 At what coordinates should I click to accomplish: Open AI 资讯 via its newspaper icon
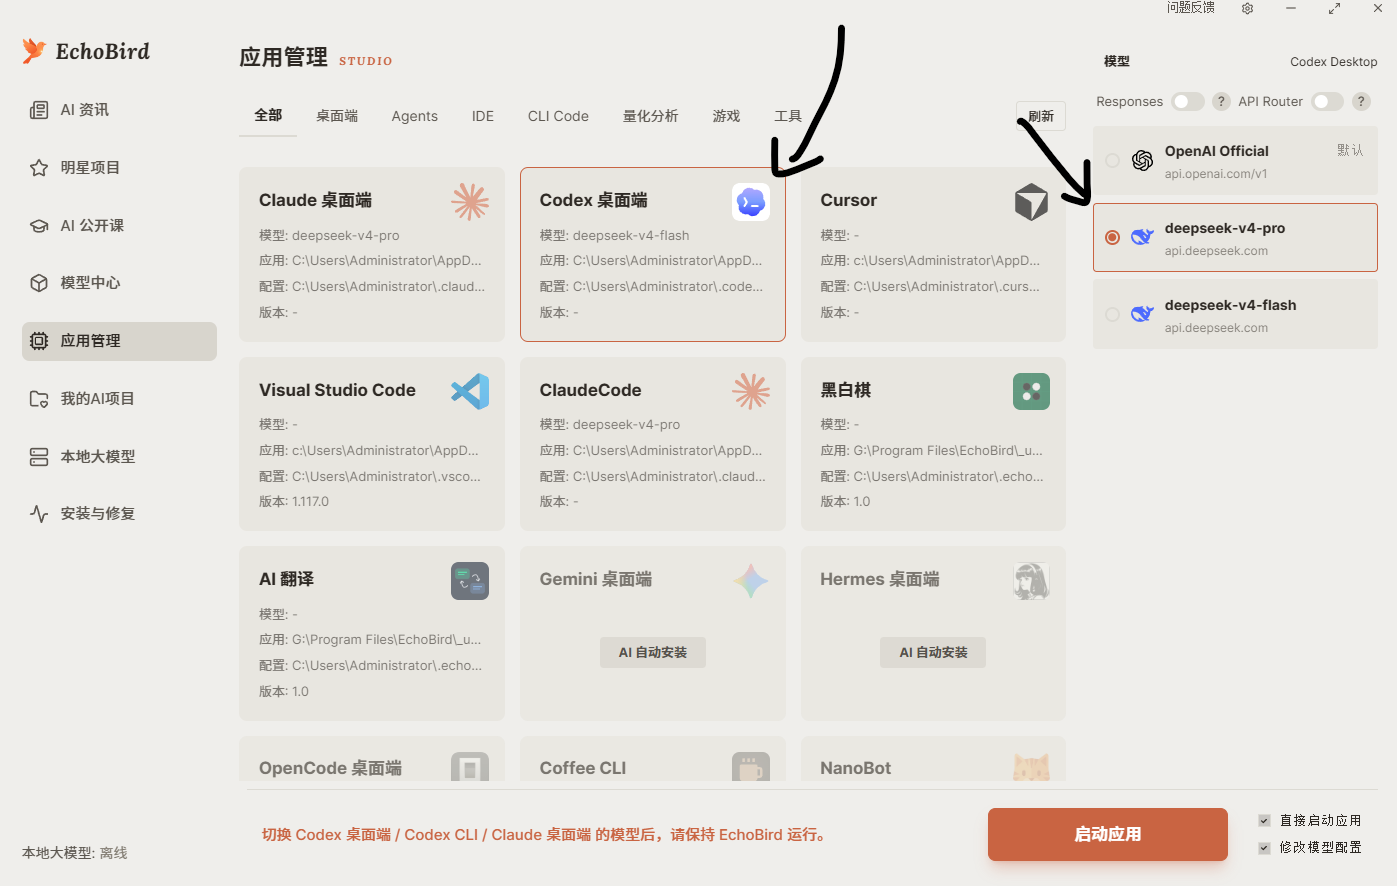[39, 110]
